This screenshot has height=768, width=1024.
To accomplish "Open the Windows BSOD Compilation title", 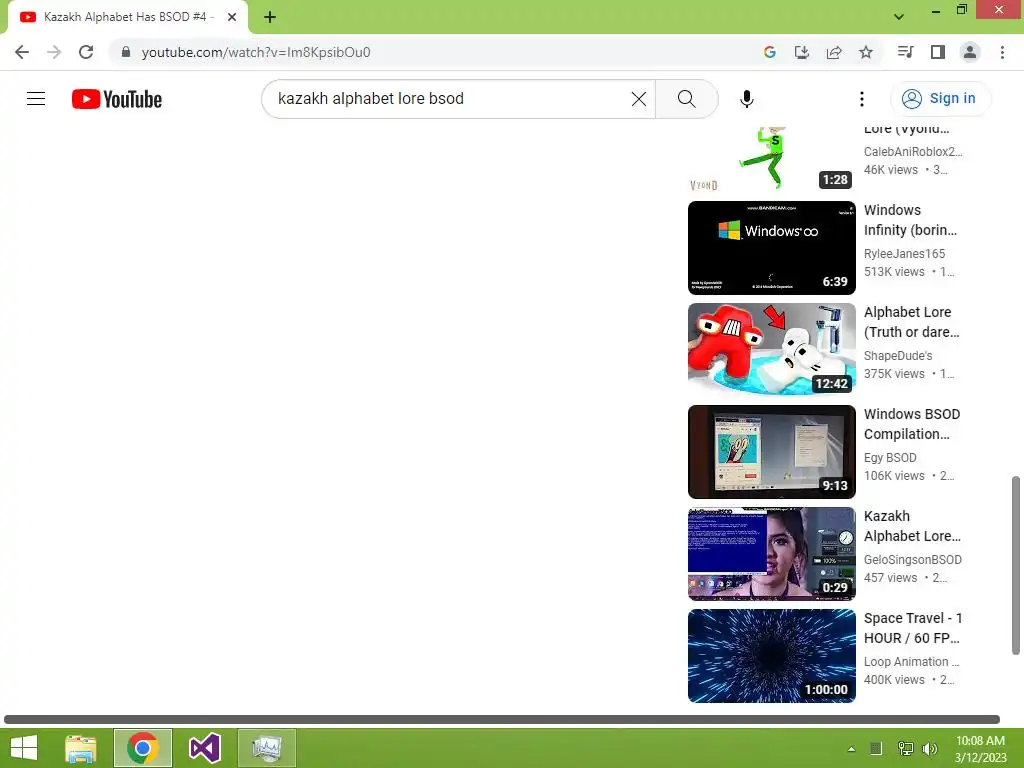I will point(912,424).
